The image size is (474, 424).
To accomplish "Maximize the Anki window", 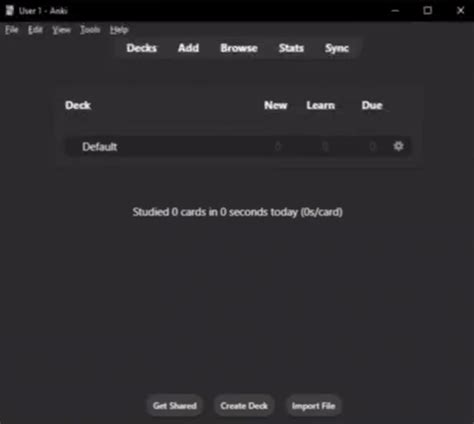I will [x=428, y=11].
